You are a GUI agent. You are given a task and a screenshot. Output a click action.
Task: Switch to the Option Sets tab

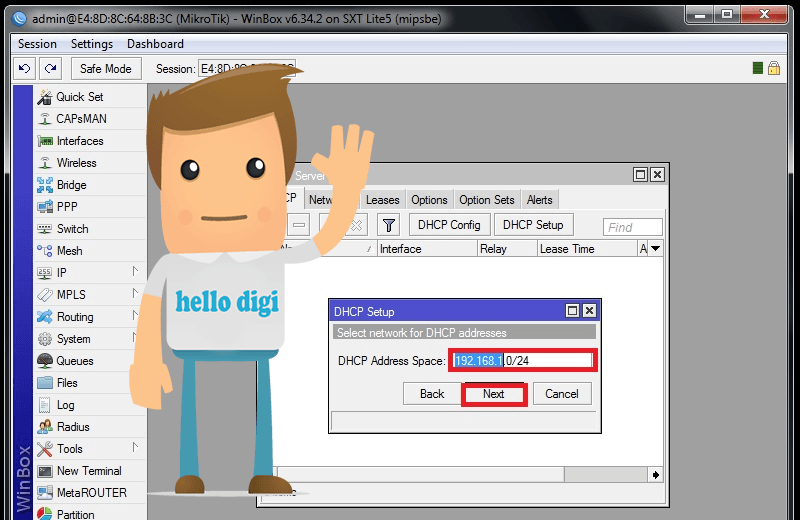[x=487, y=200]
